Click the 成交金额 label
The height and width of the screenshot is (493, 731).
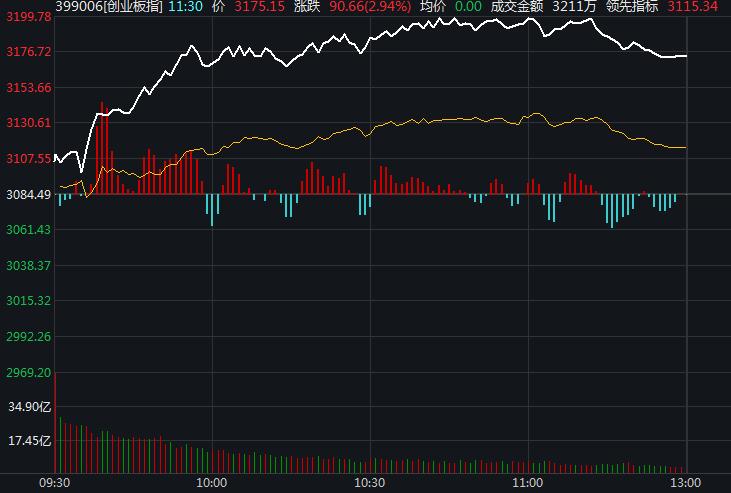point(517,6)
